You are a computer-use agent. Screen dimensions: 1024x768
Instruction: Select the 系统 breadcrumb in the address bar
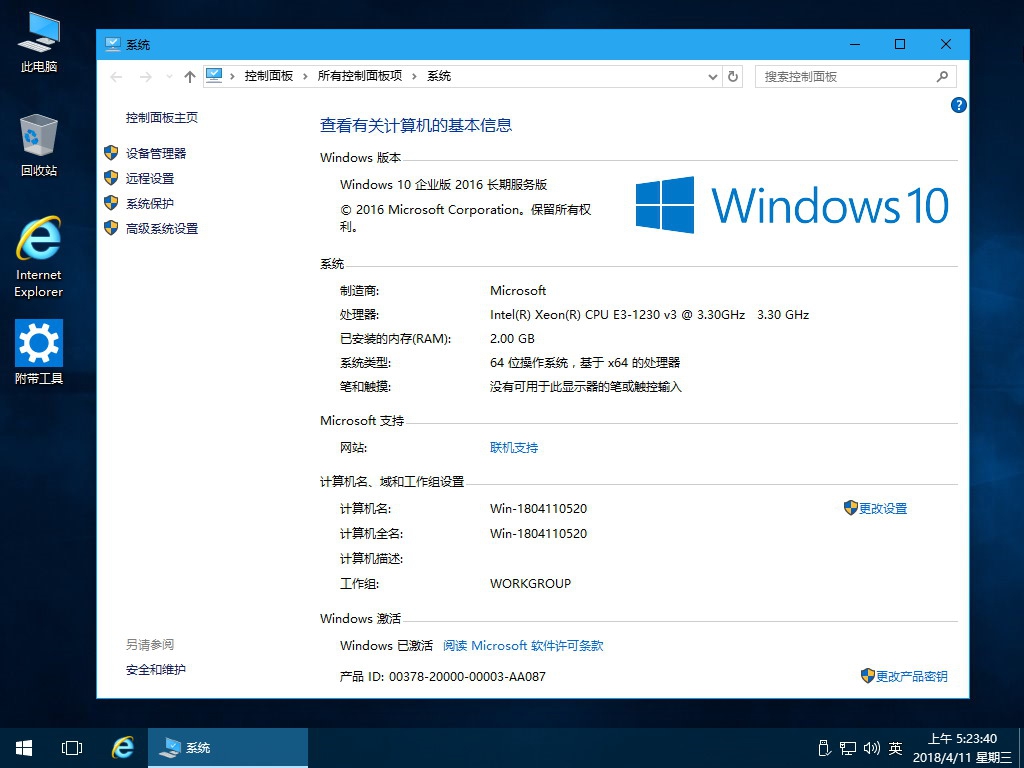(439, 76)
